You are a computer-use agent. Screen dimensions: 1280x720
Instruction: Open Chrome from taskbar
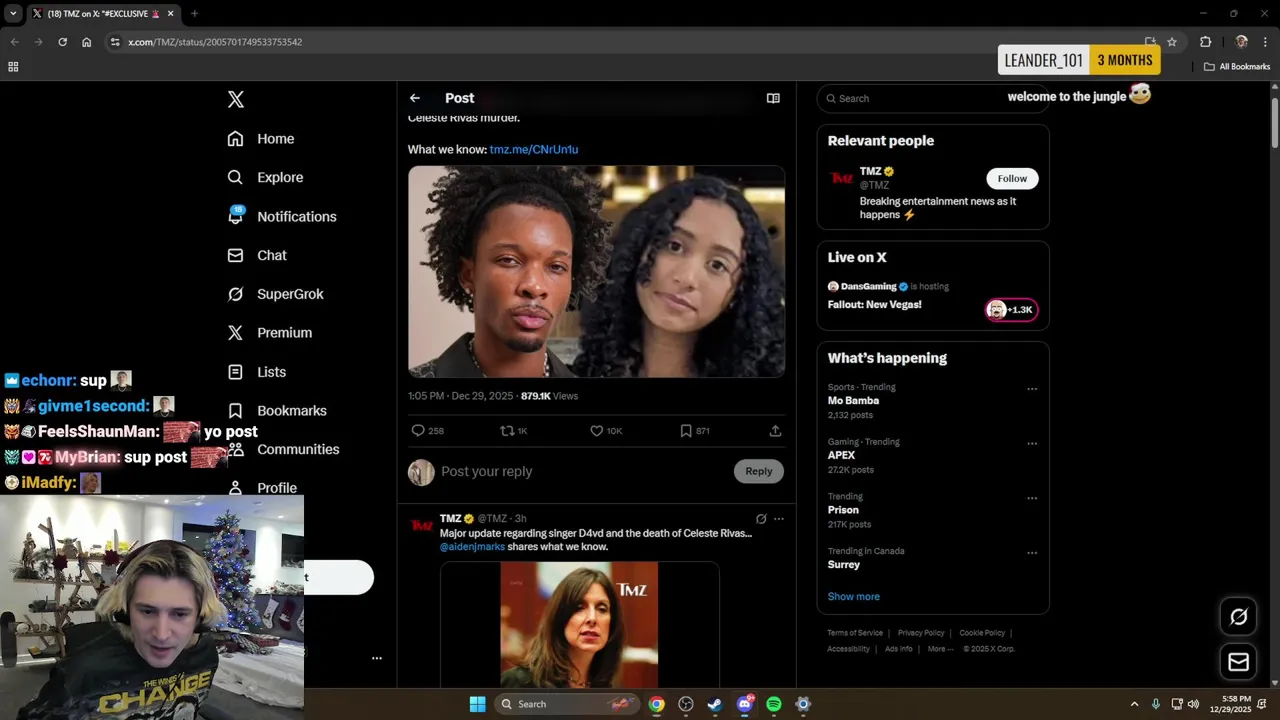[x=656, y=704]
